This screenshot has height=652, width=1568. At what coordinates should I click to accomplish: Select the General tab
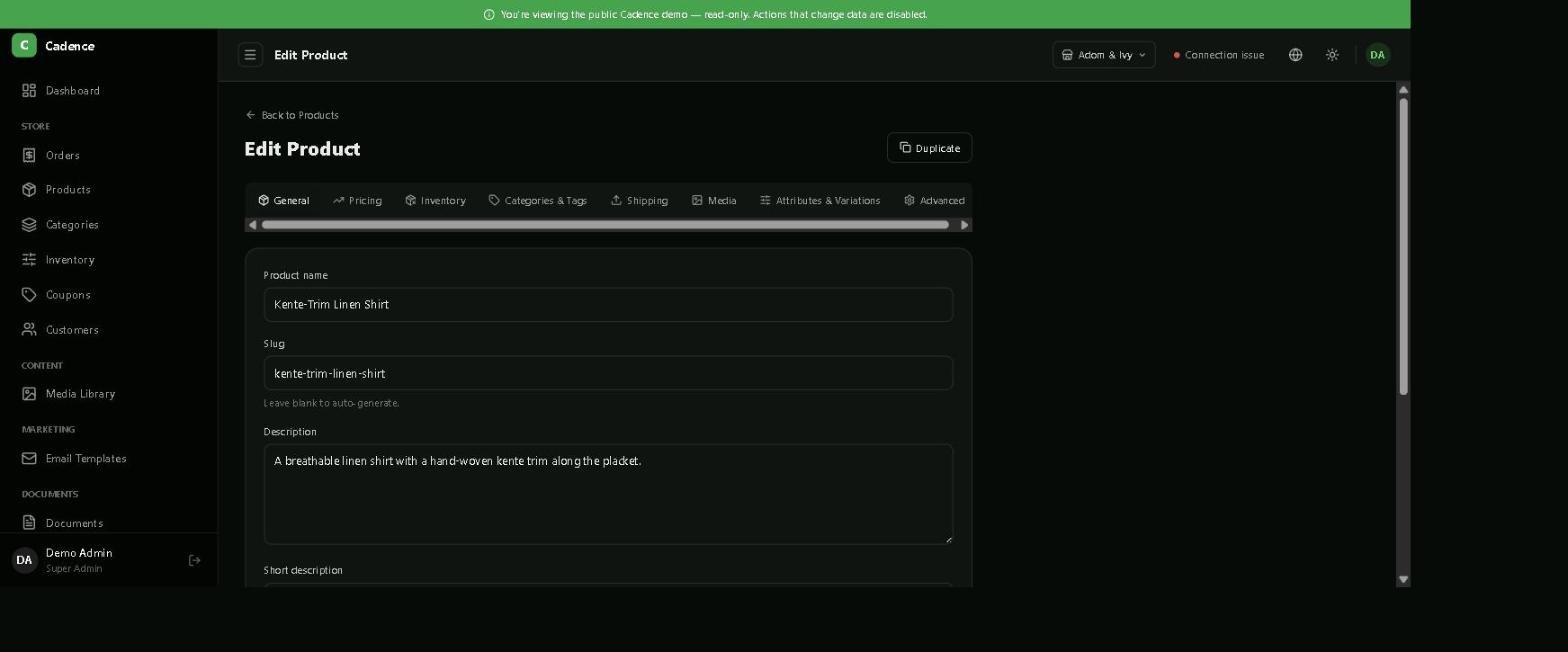pos(284,201)
